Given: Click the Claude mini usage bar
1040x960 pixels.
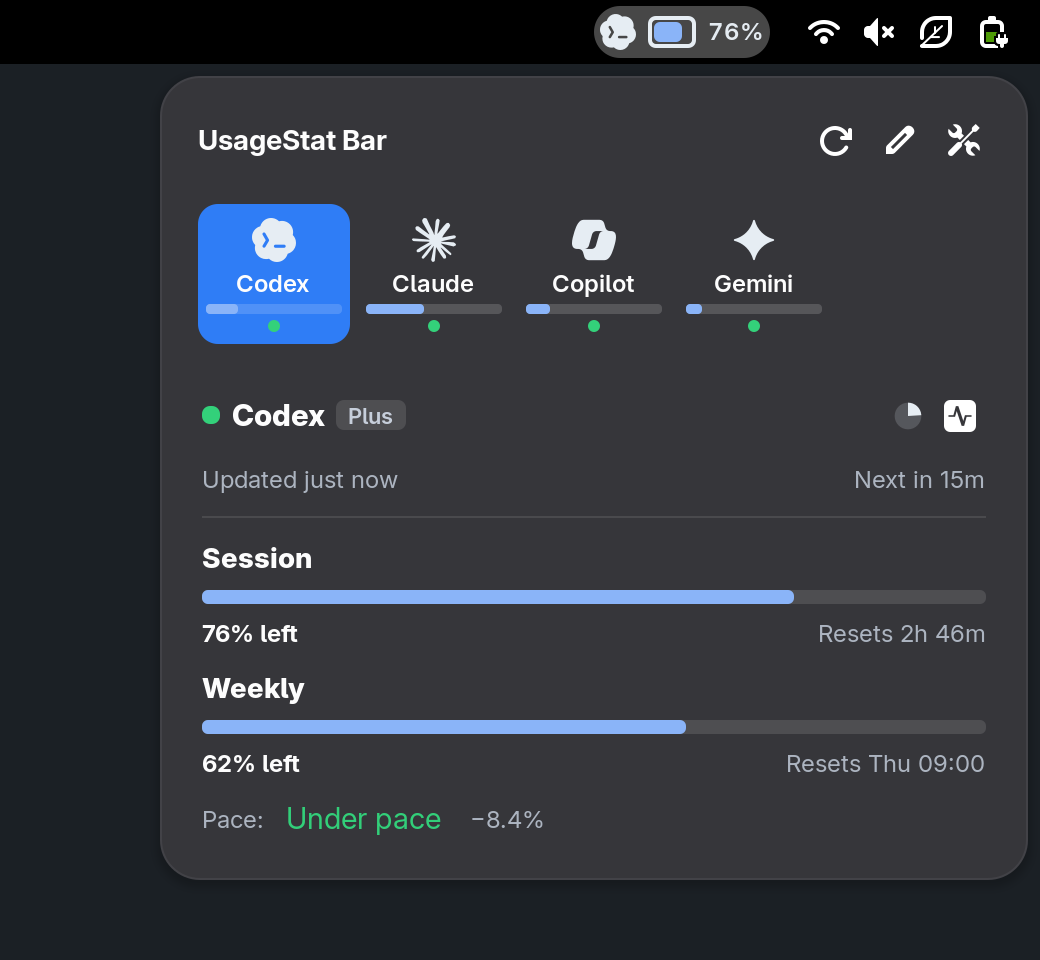Looking at the screenshot, I should pyautogui.click(x=434, y=309).
